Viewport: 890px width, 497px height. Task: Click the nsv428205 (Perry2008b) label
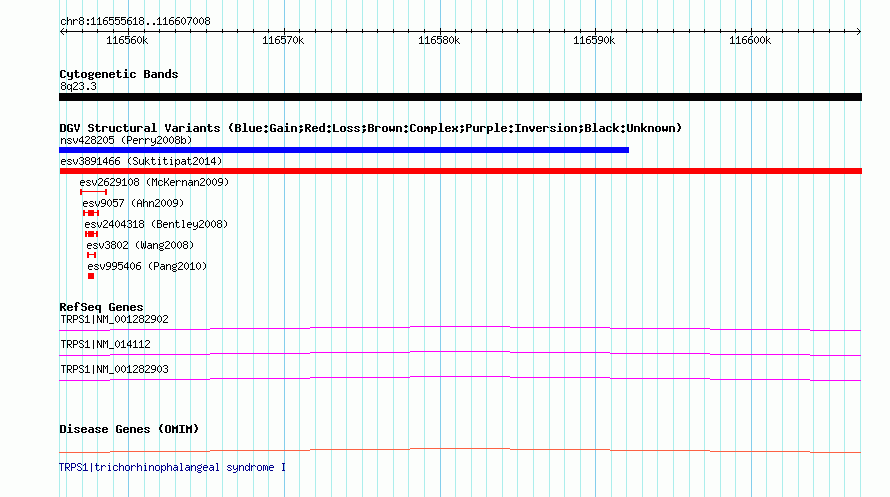pyautogui.click(x=126, y=140)
